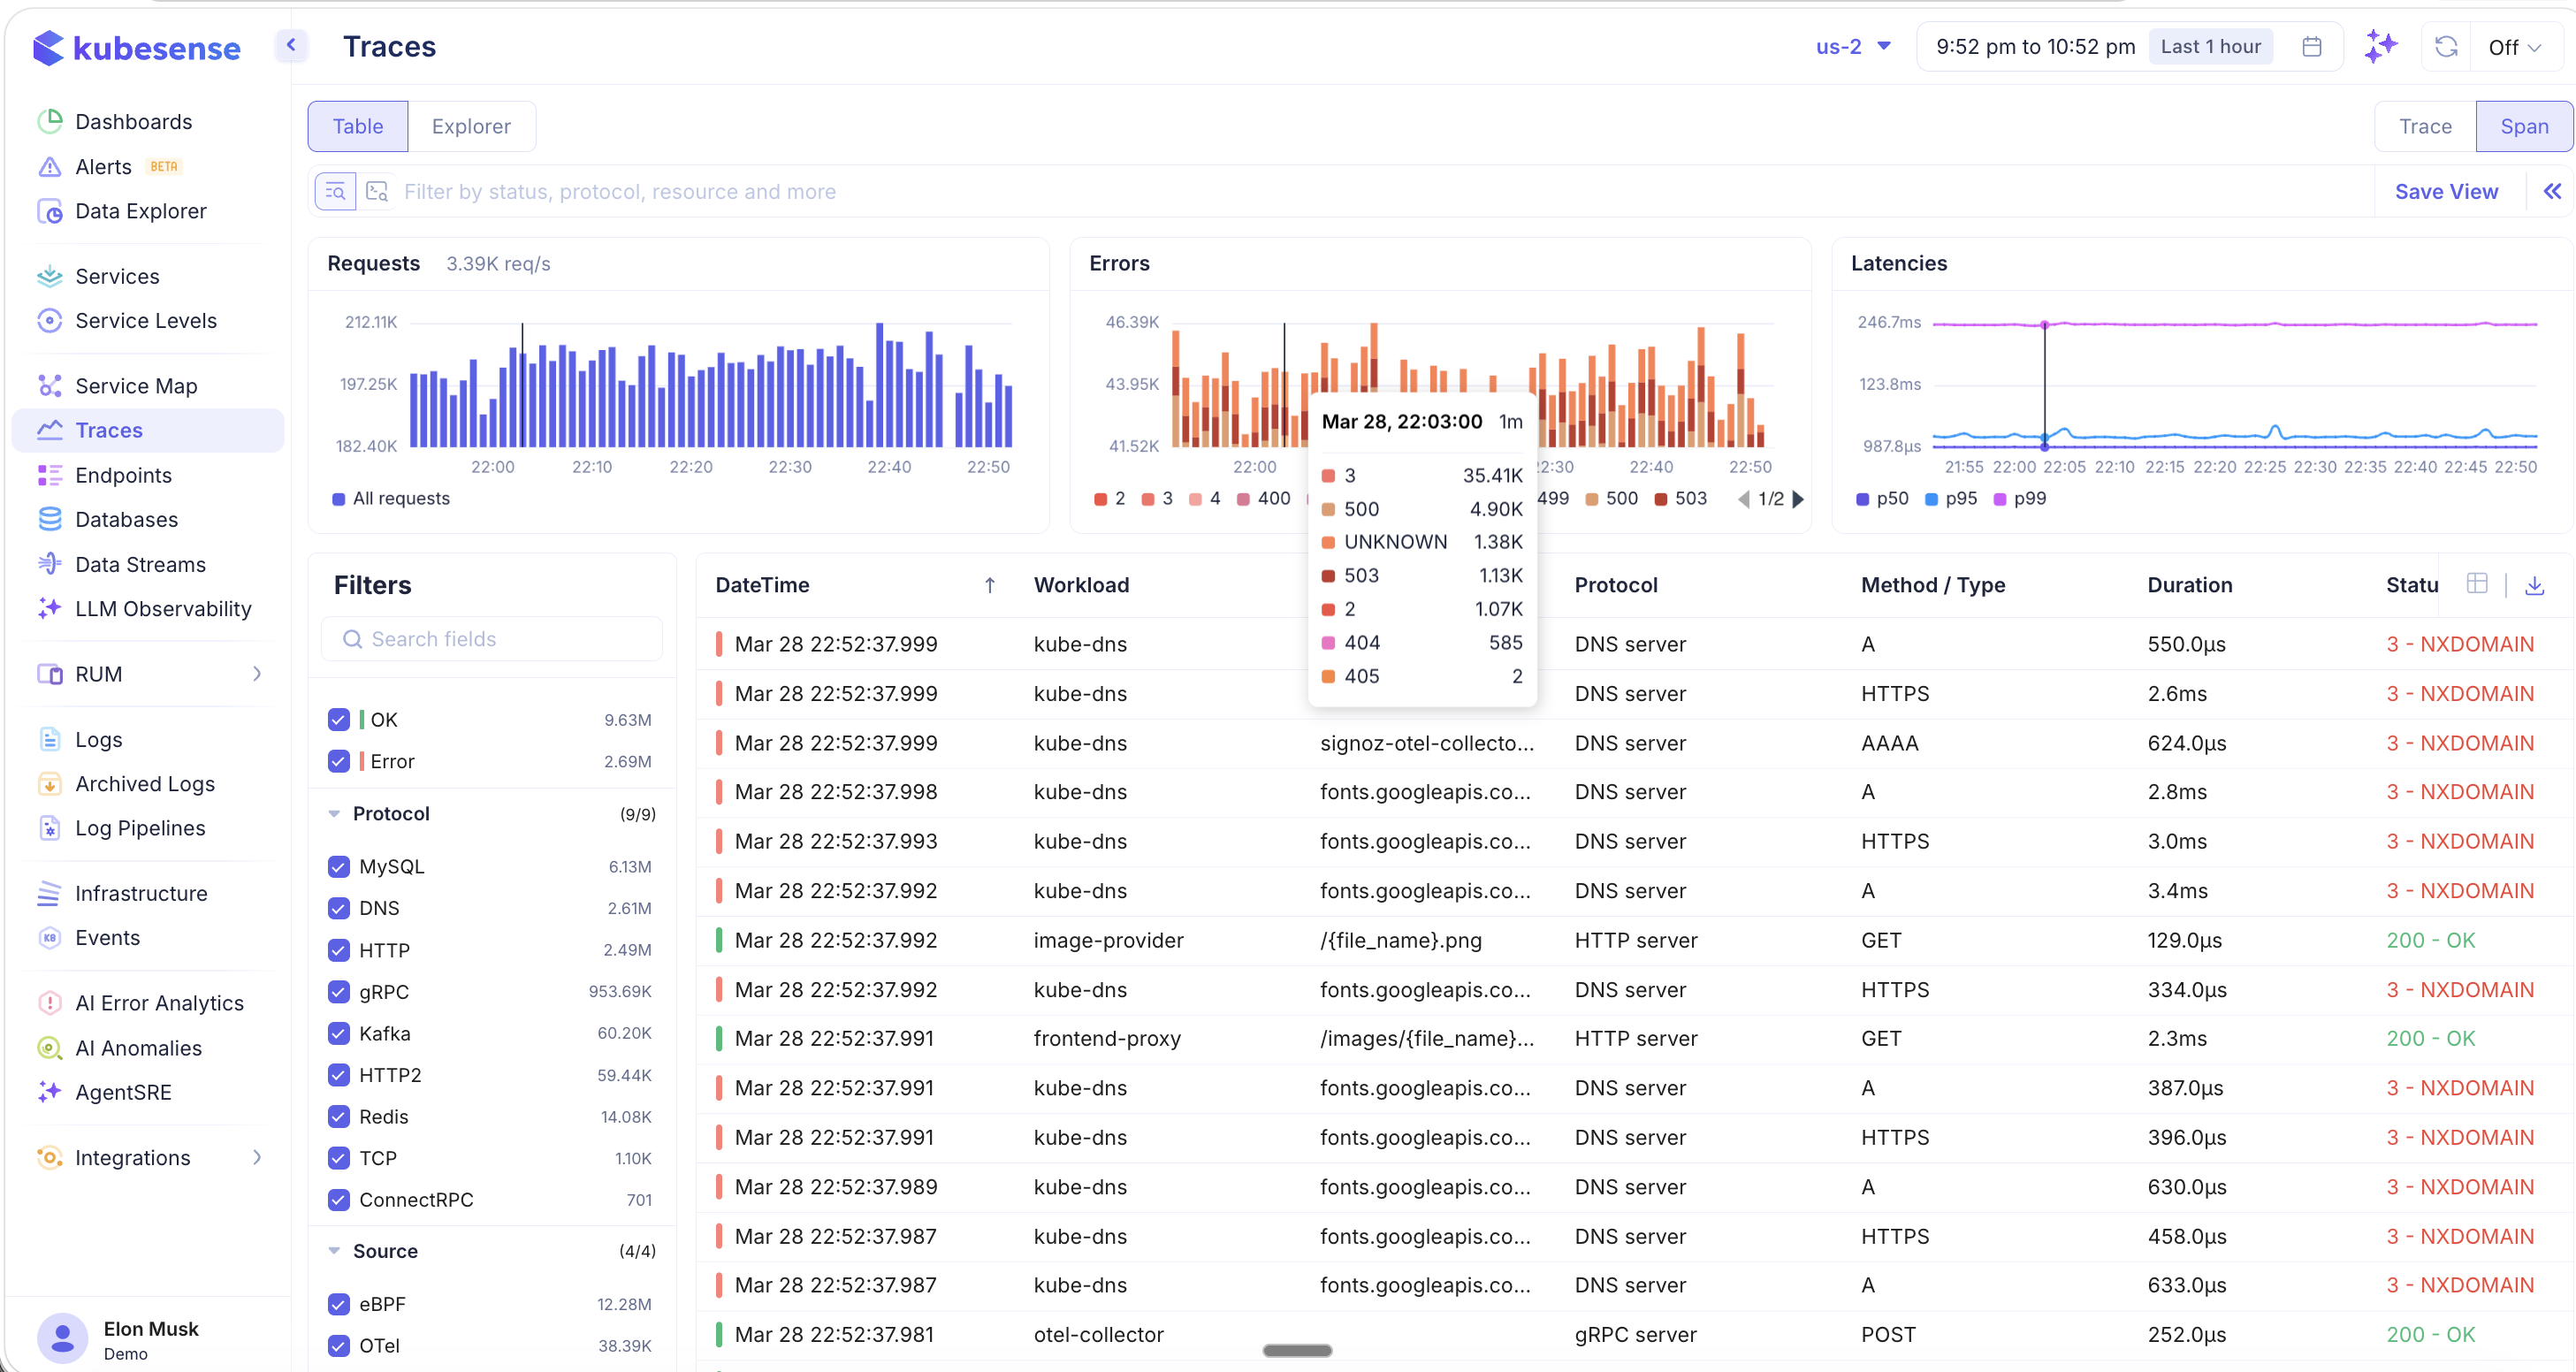This screenshot has height=1372, width=2576.
Task: Open the auto-refresh Off dropdown
Action: tap(2514, 47)
